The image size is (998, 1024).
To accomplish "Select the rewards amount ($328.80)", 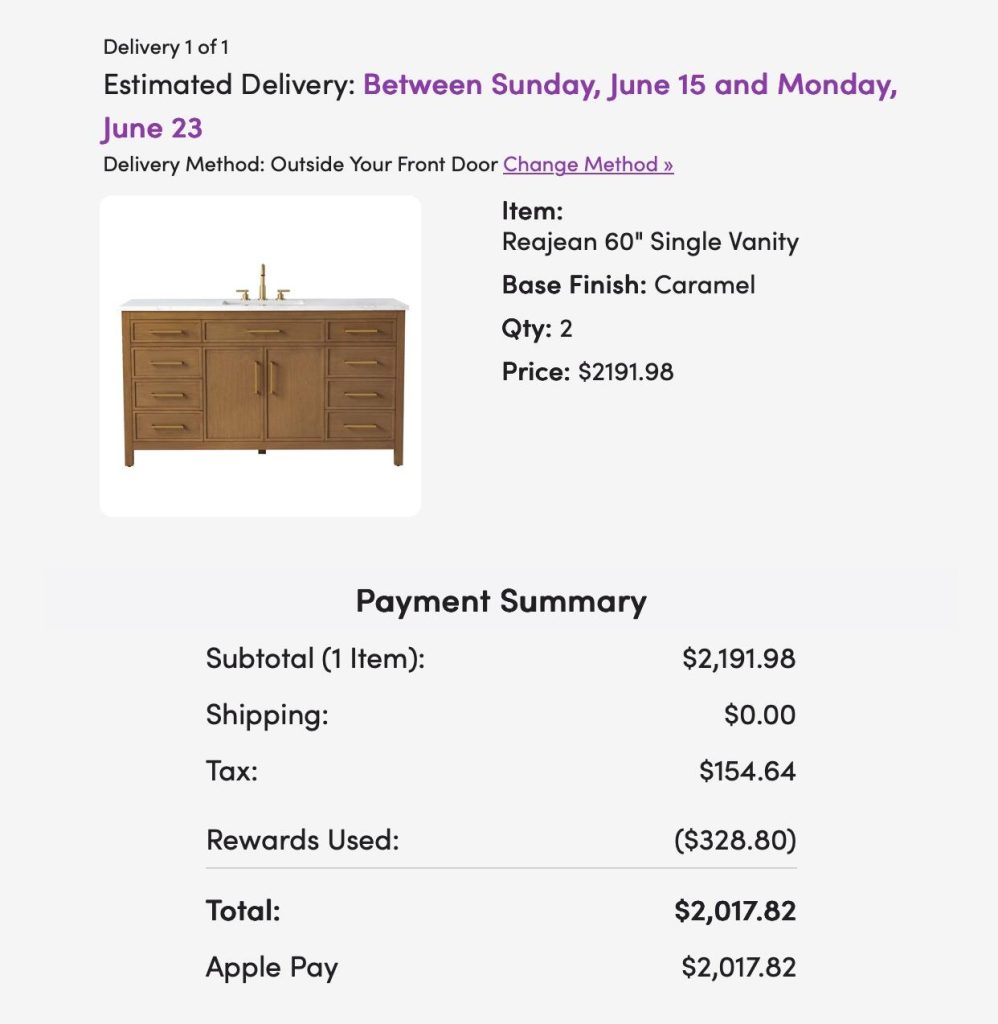I will point(735,840).
